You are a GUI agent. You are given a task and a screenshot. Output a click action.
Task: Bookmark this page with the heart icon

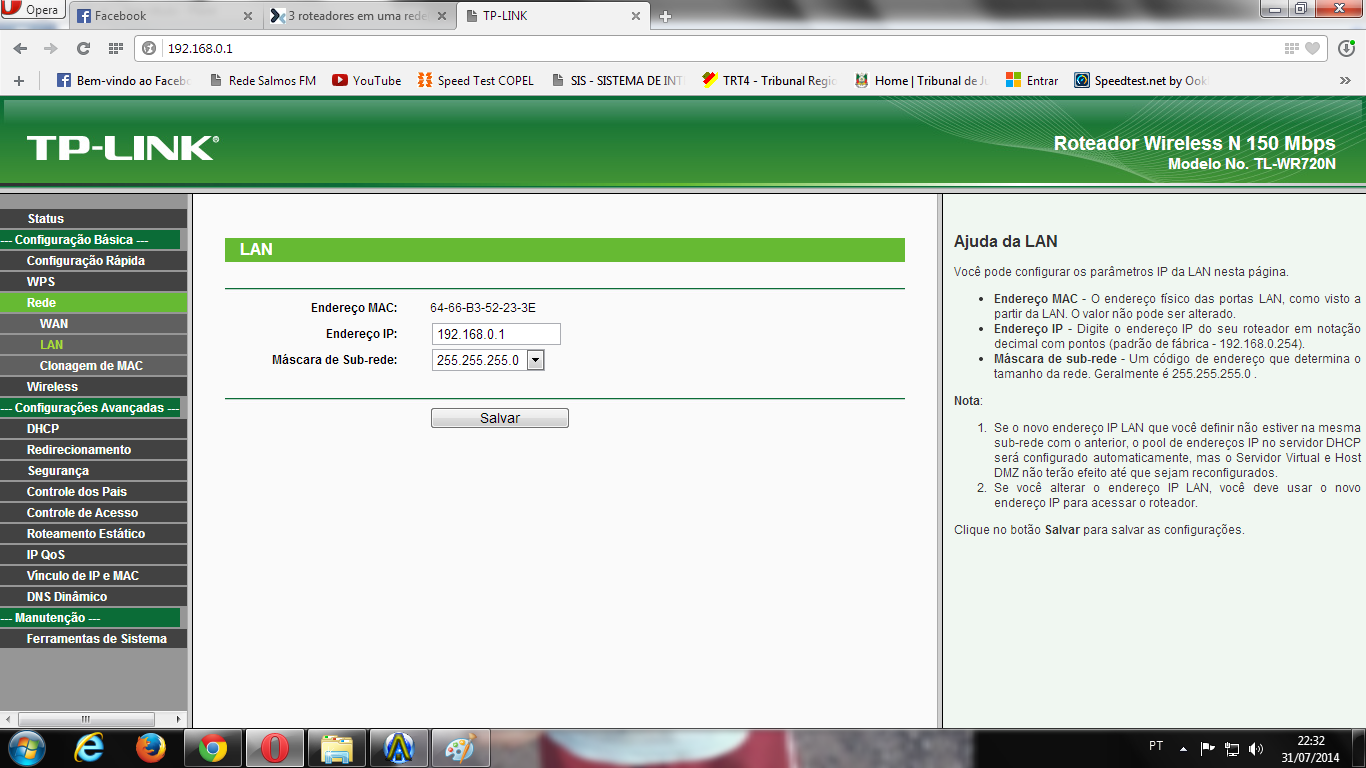pyautogui.click(x=1313, y=48)
